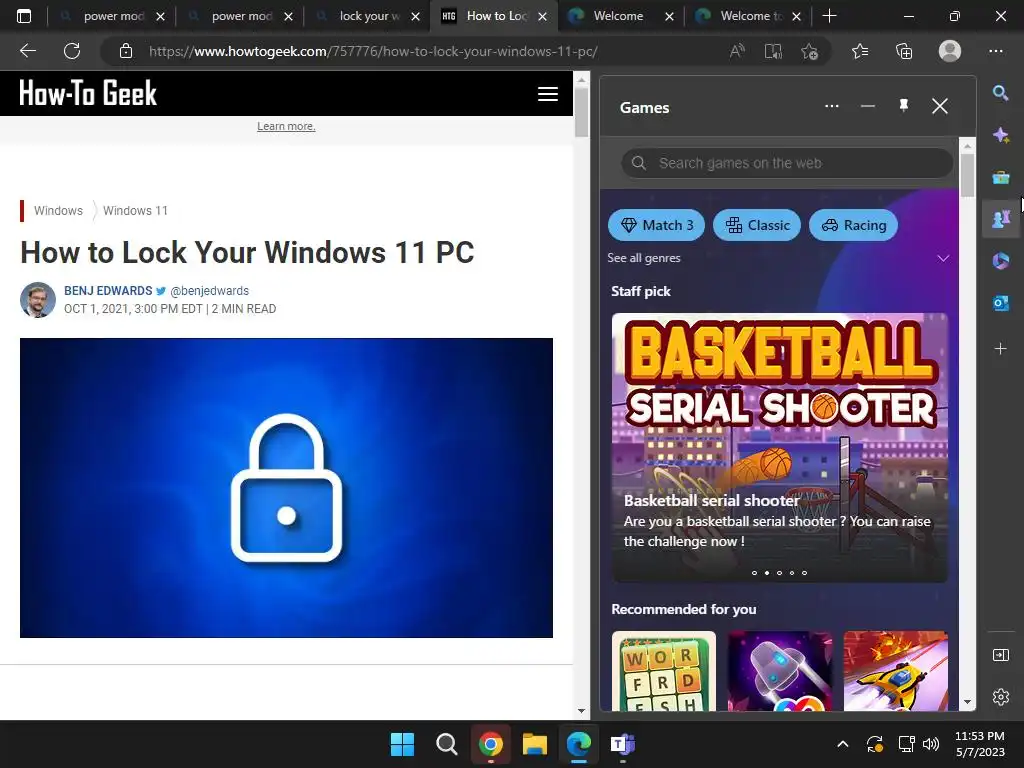Open the Windows Start menu
This screenshot has height=768, width=1024.
coord(402,744)
